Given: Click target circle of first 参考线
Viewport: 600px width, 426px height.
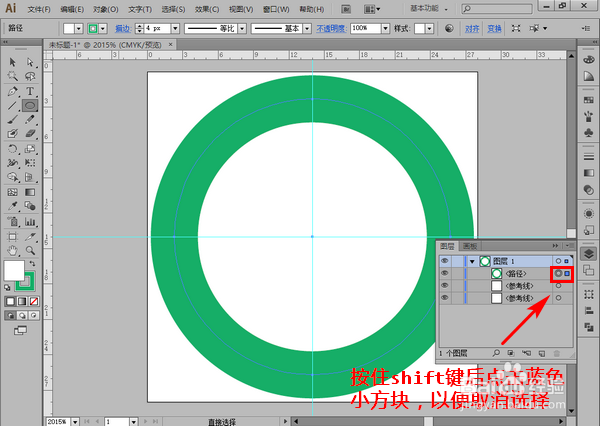Looking at the screenshot, I should (558, 286).
